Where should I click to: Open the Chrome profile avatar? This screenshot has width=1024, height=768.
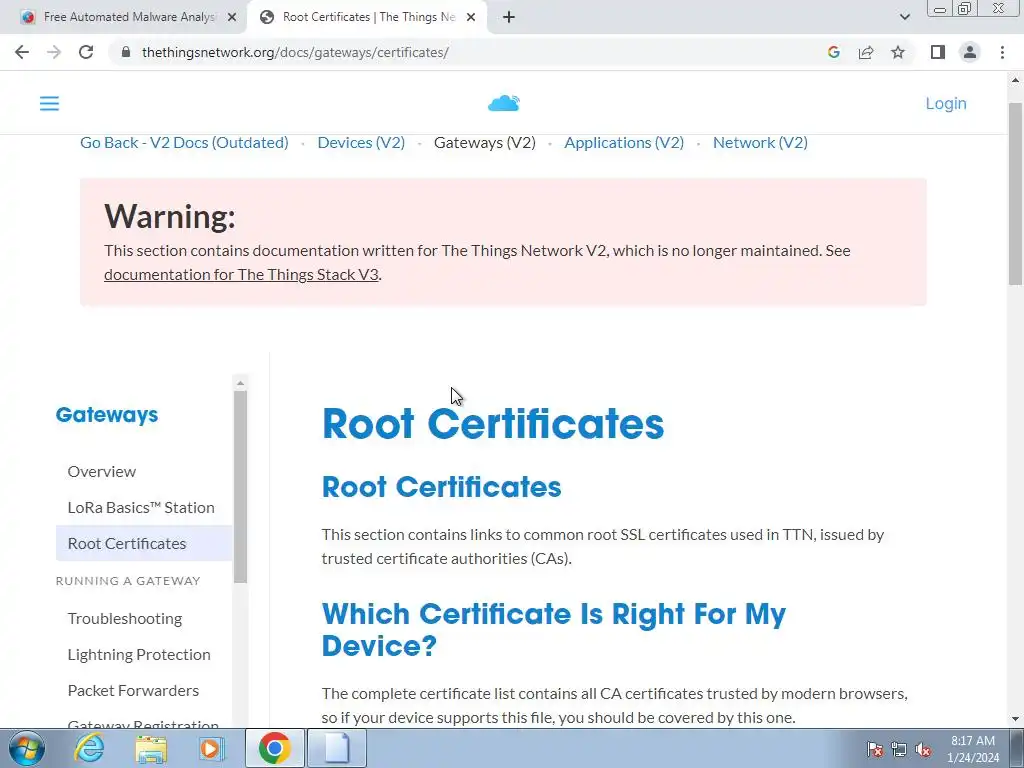970,52
